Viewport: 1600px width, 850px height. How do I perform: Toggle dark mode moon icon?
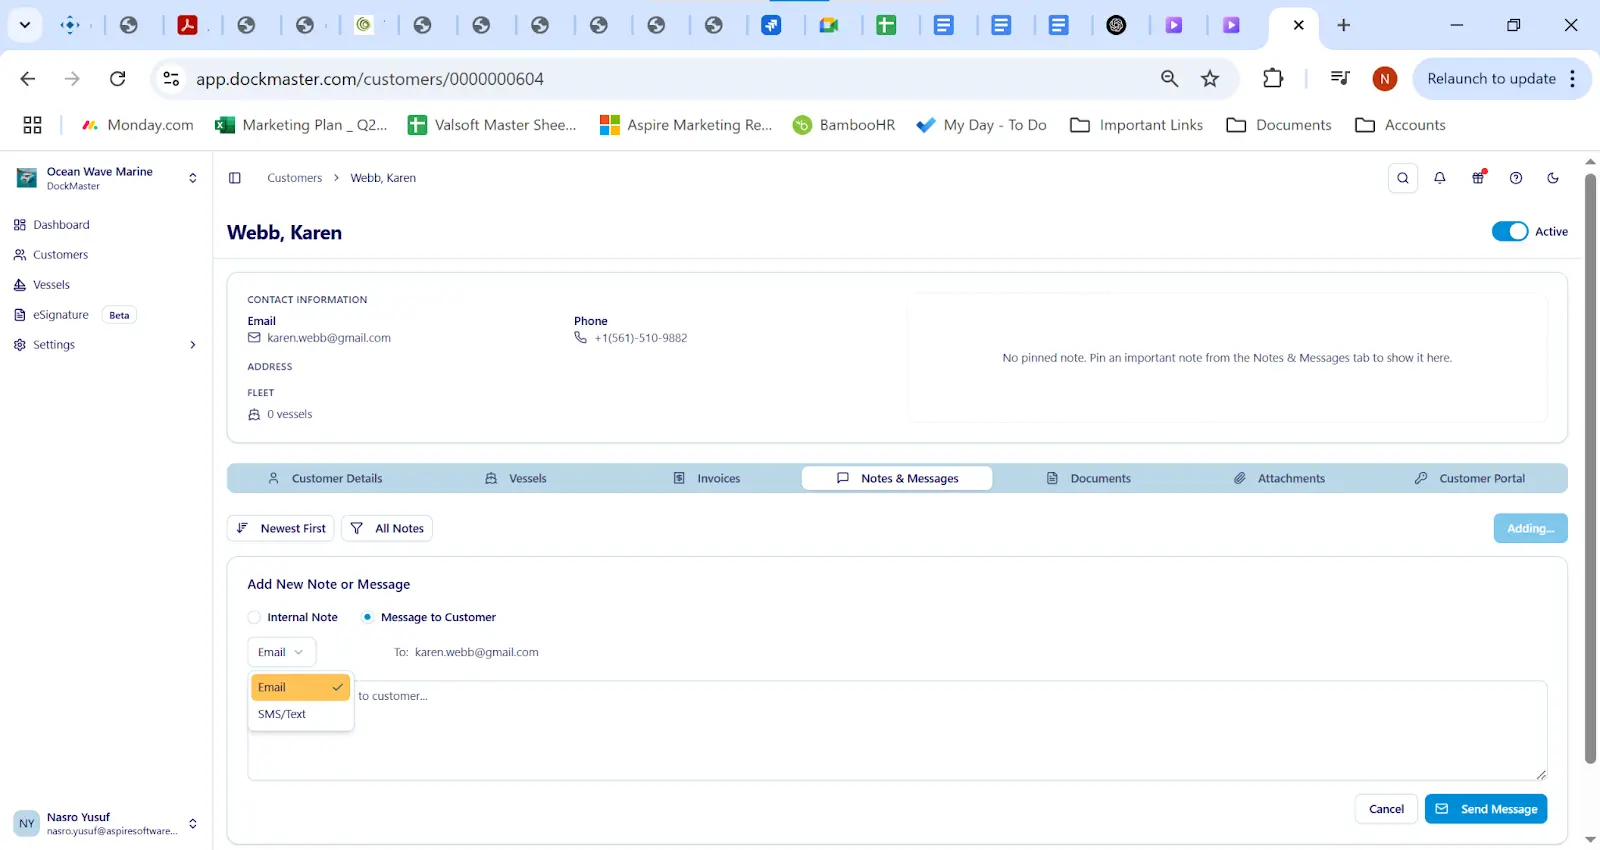pos(1553,178)
